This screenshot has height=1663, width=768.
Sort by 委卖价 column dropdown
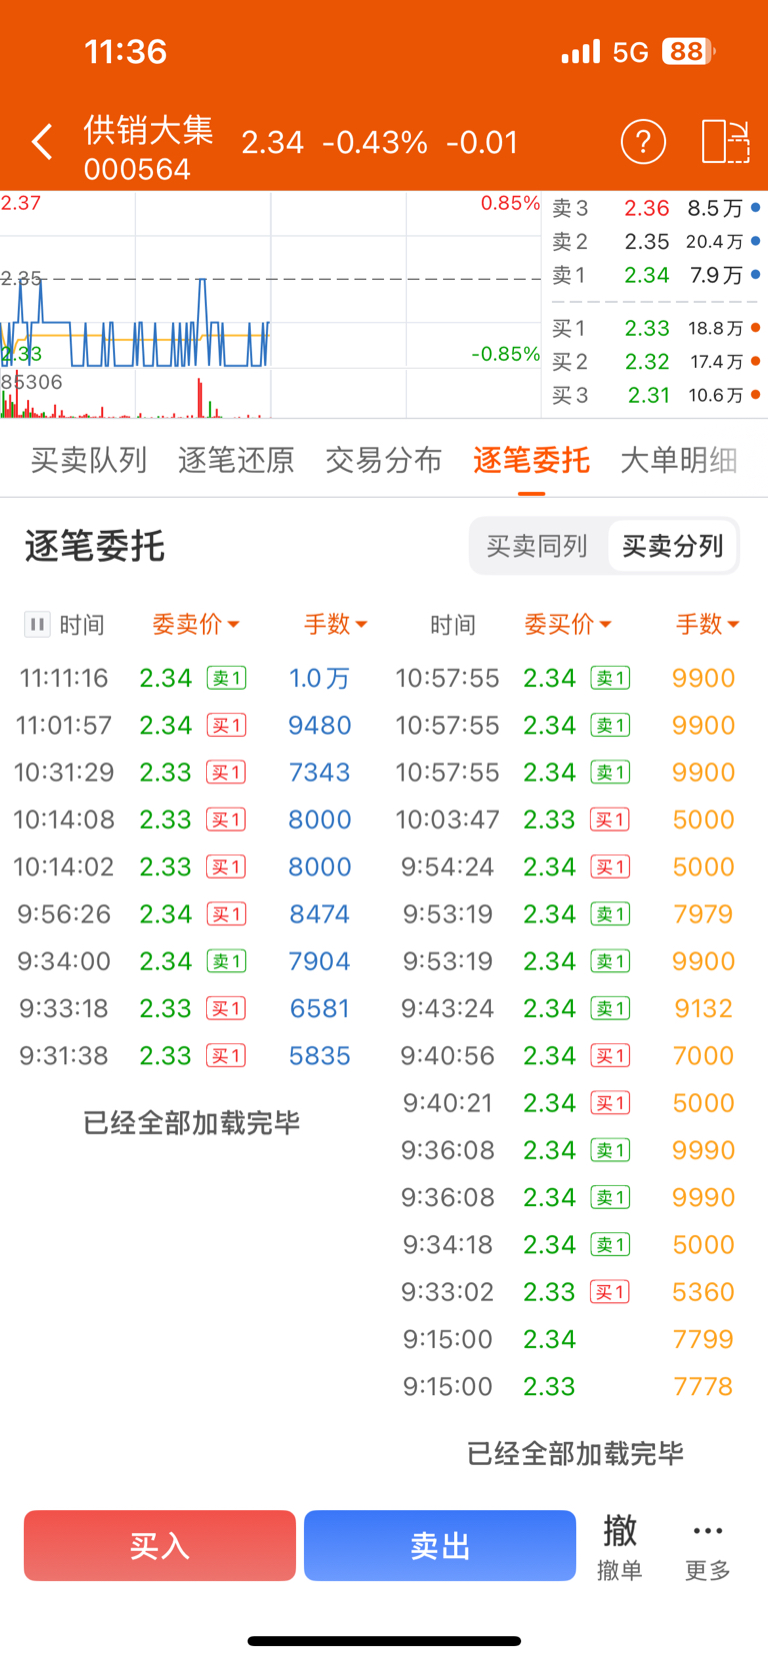click(196, 625)
